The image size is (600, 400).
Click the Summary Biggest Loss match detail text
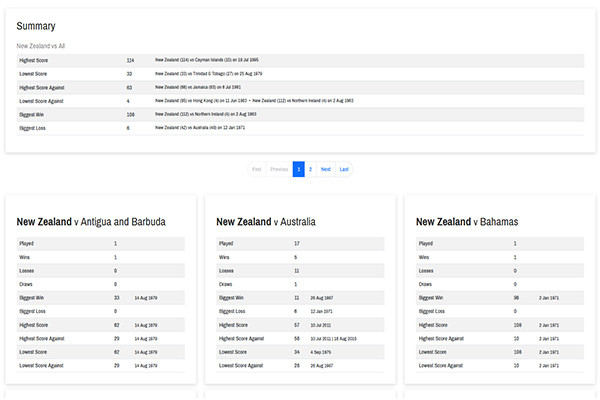[x=200, y=127]
